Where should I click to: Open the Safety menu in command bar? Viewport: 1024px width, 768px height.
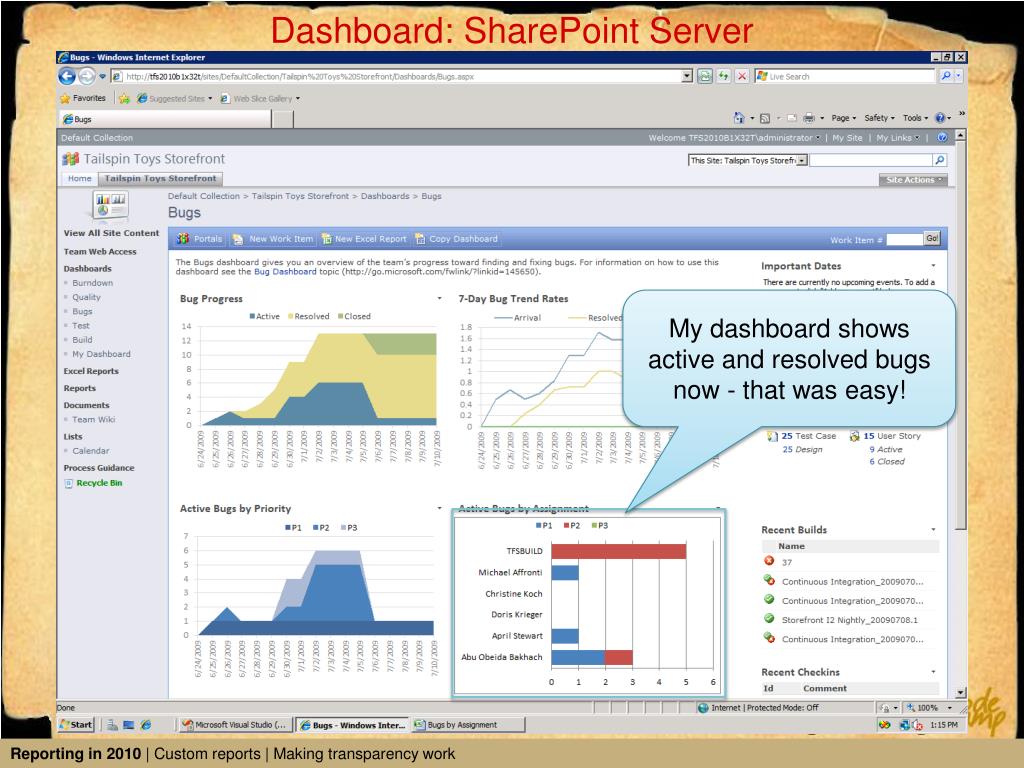[x=879, y=118]
